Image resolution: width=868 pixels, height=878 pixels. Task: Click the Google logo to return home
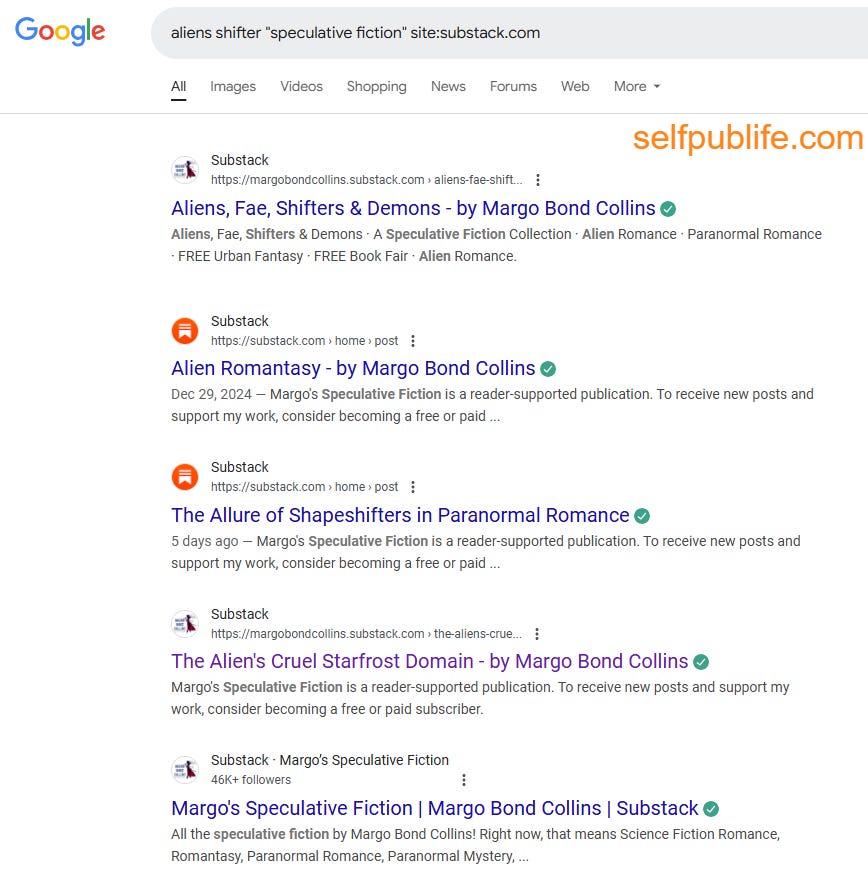click(x=60, y=31)
